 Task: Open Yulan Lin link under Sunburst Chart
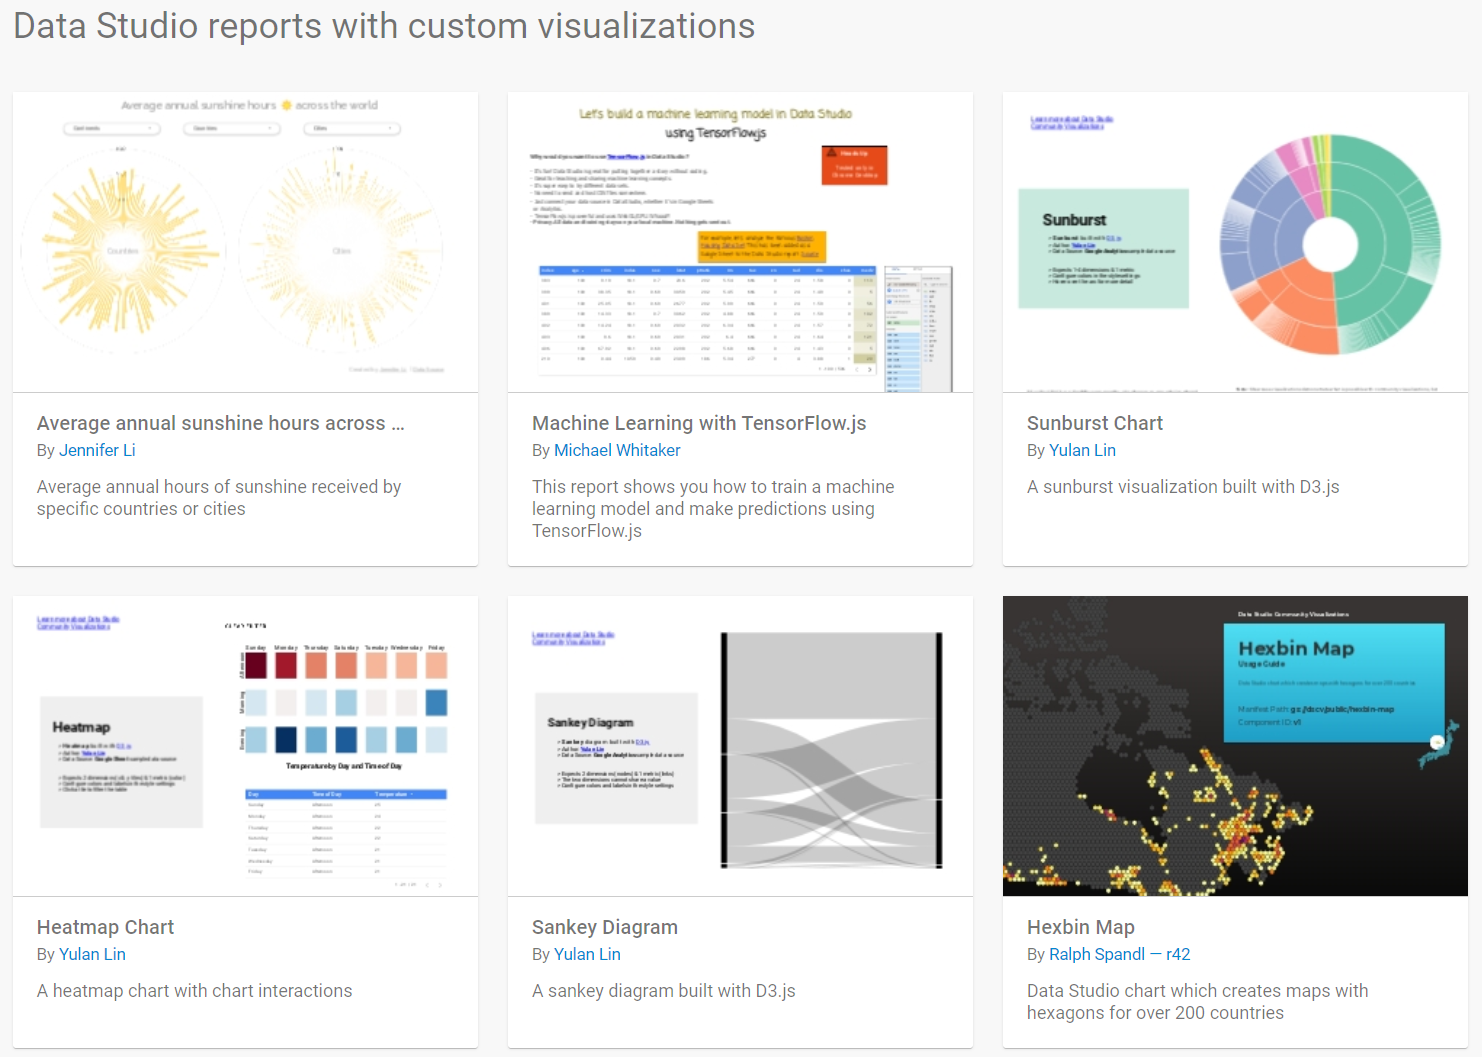[x=1082, y=450]
